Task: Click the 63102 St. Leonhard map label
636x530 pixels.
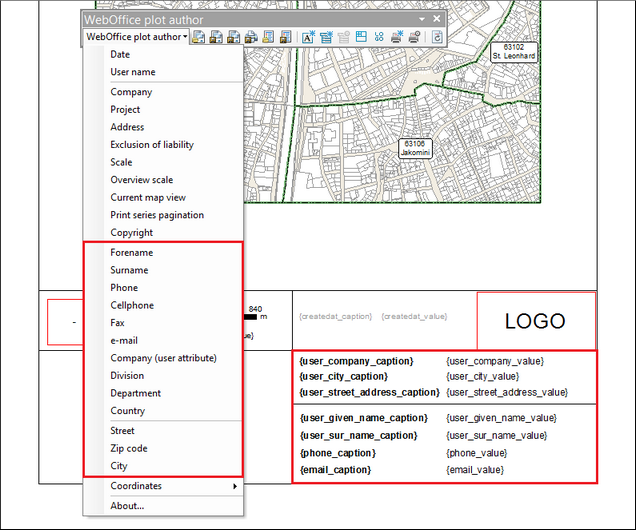Action: (514, 51)
